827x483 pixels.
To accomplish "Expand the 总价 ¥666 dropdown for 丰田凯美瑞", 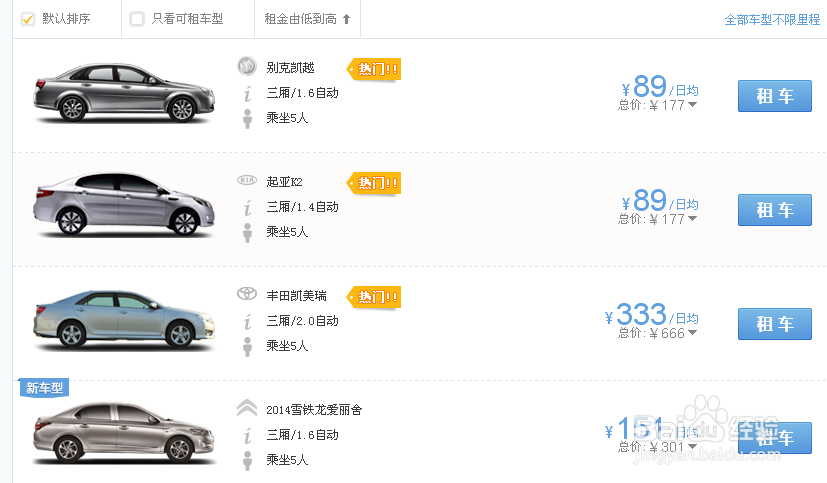I will pyautogui.click(x=693, y=332).
